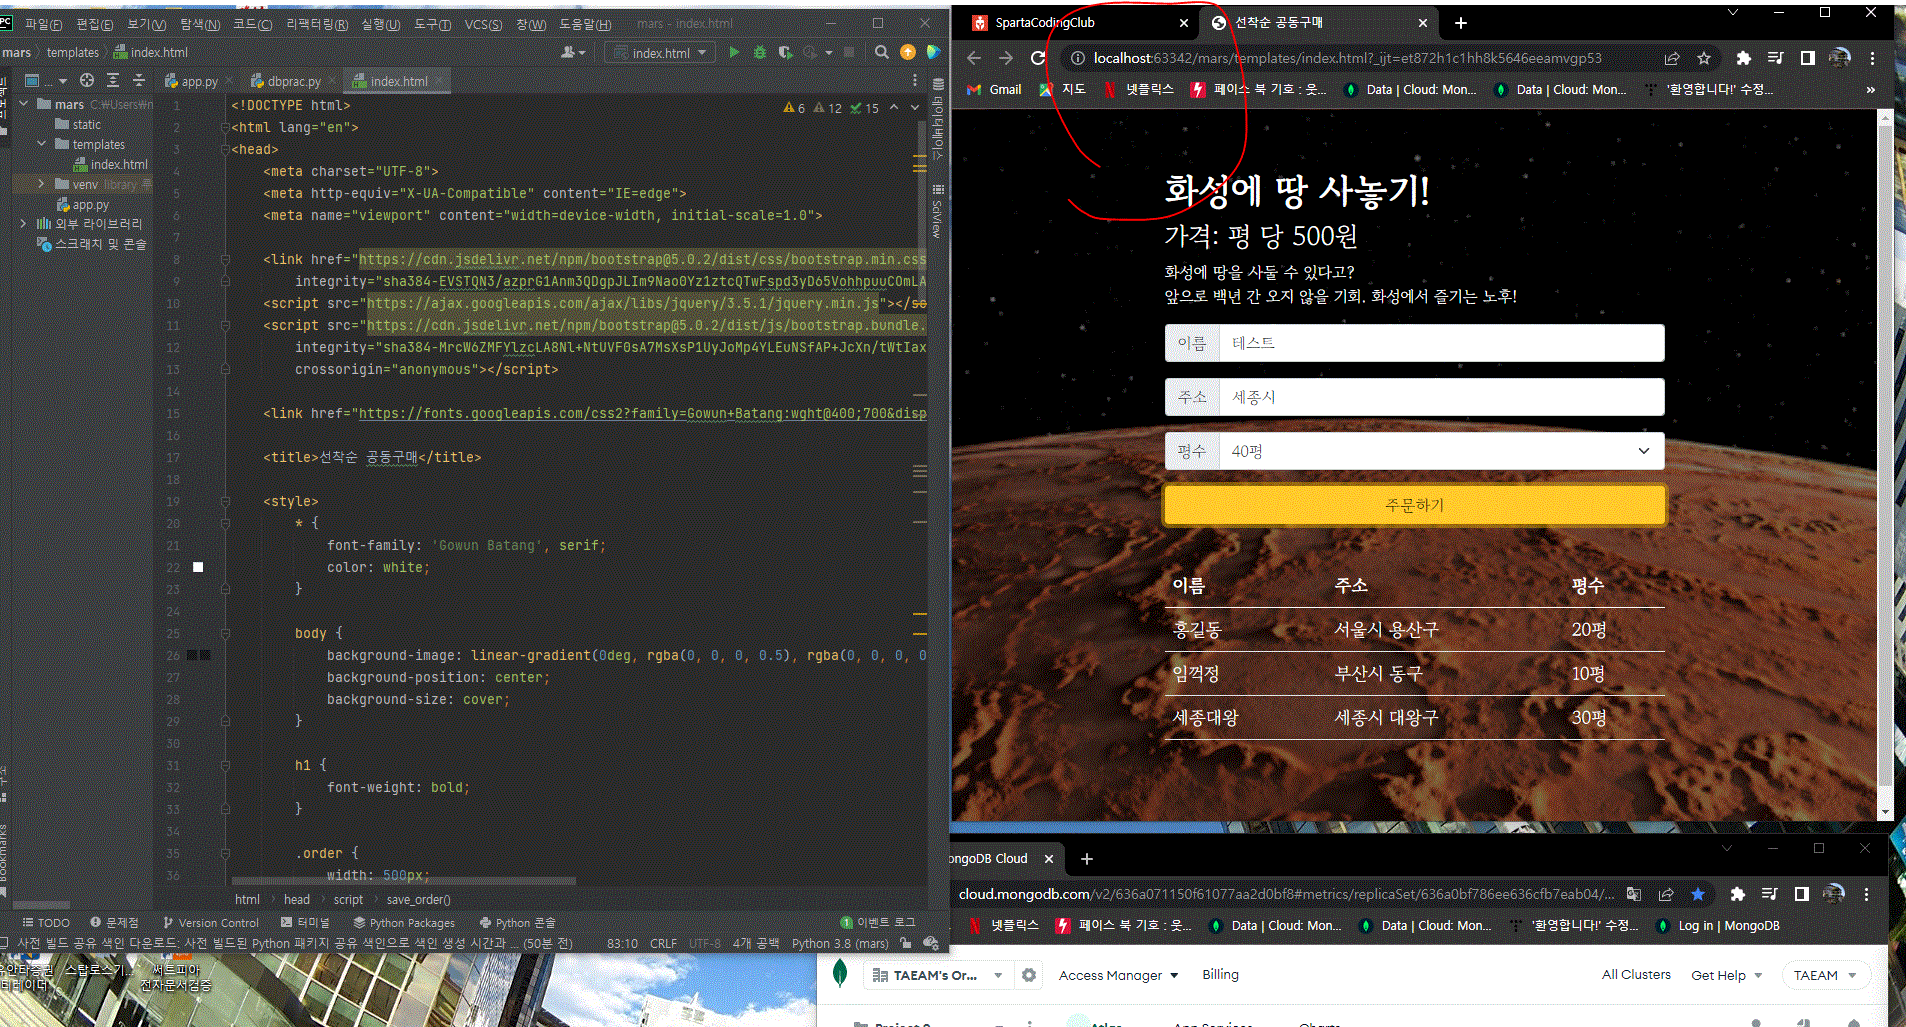1906x1027 pixels.
Task: Open Python Packages tool window
Action: tap(404, 922)
